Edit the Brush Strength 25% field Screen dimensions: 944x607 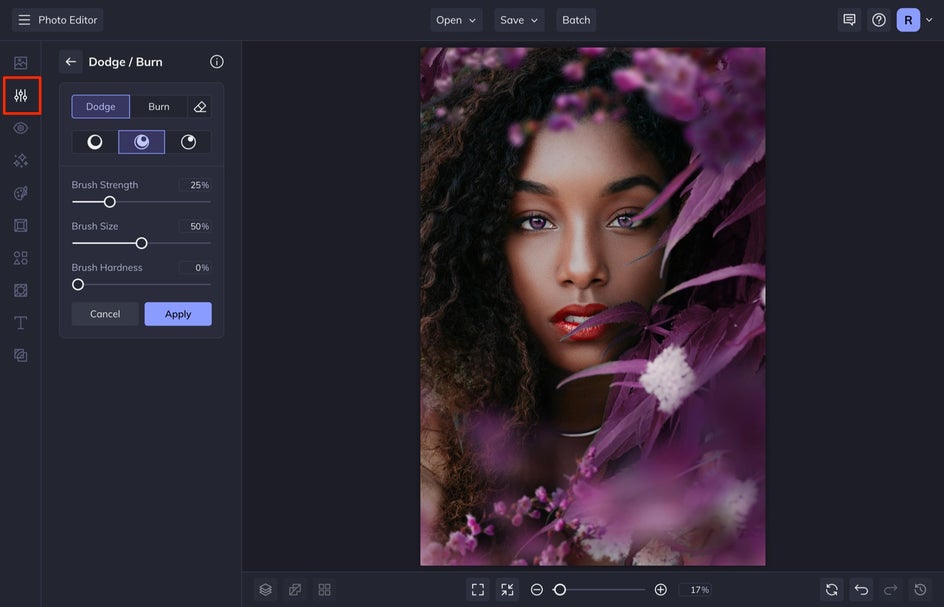click(196, 185)
